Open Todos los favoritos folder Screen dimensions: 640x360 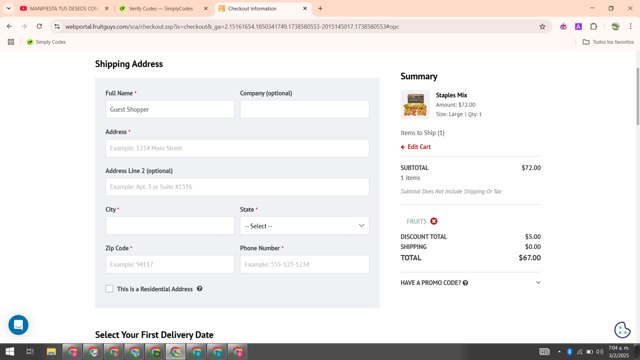click(x=608, y=42)
